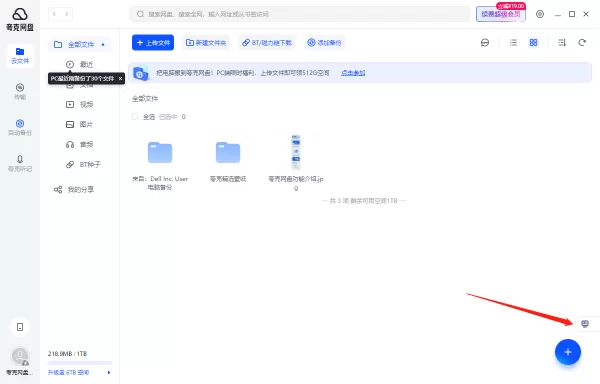
Task: Go back with the left arrow
Action: (x=54, y=14)
